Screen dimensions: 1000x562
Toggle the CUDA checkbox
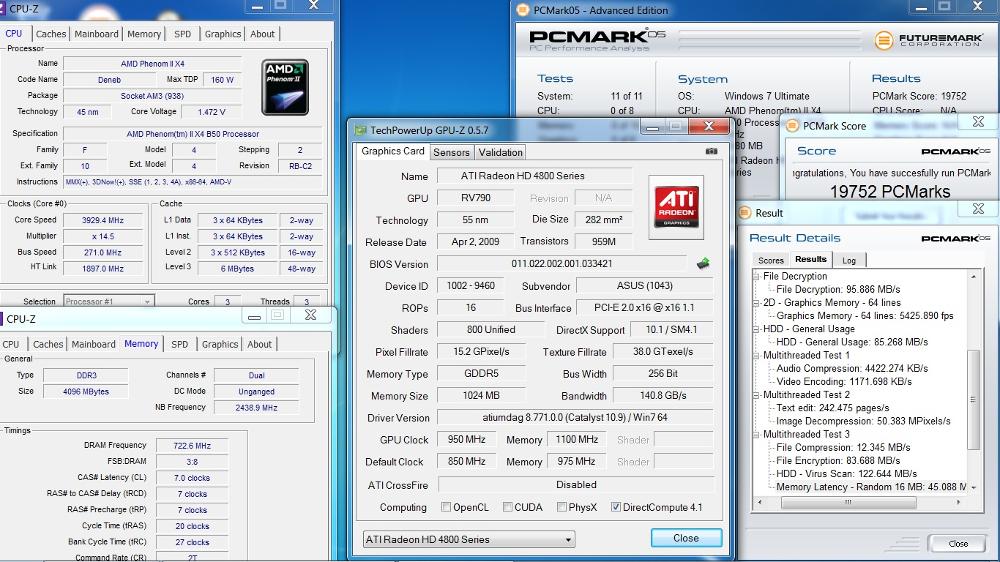pyautogui.click(x=508, y=507)
